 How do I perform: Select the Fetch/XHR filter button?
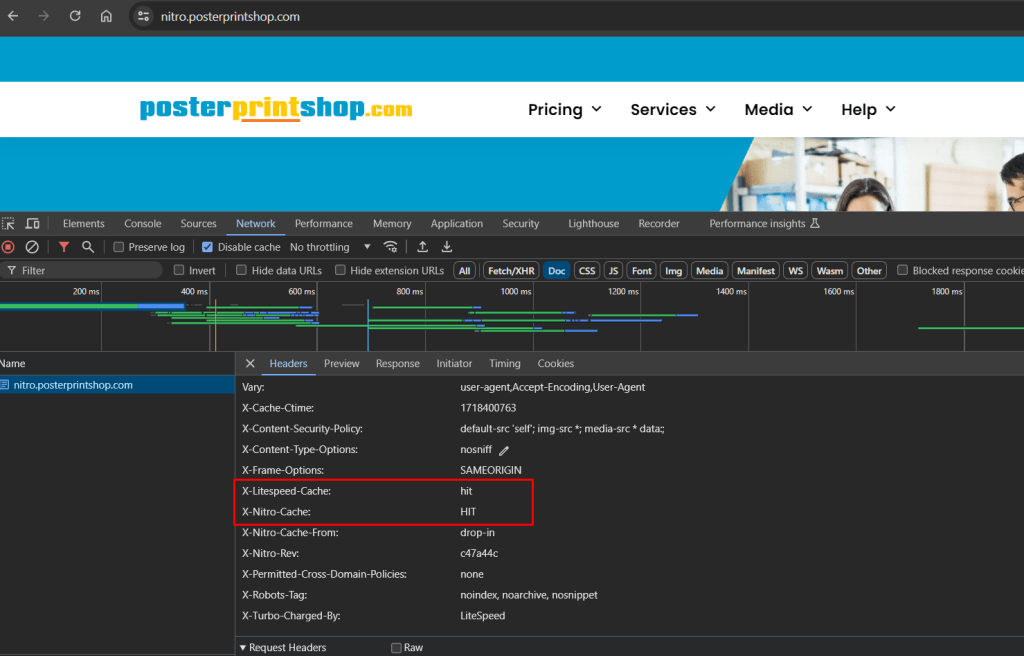click(x=511, y=271)
